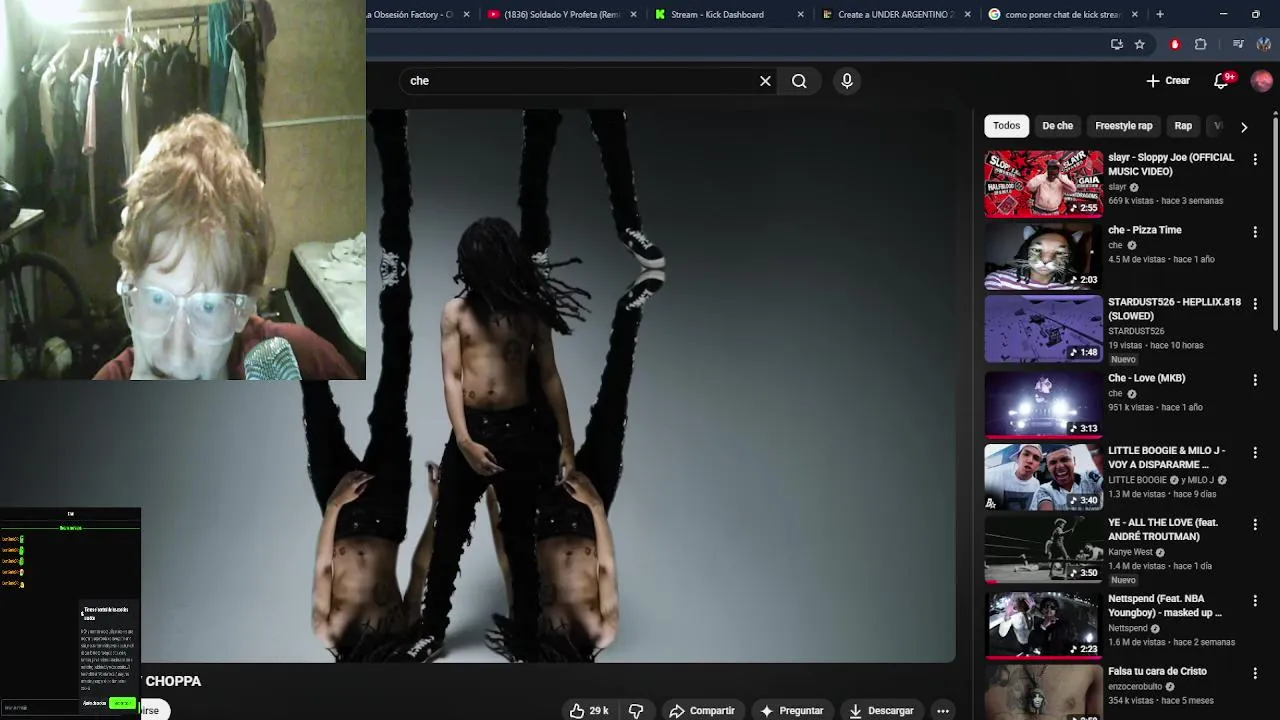Click the magnifier search button

point(799,81)
